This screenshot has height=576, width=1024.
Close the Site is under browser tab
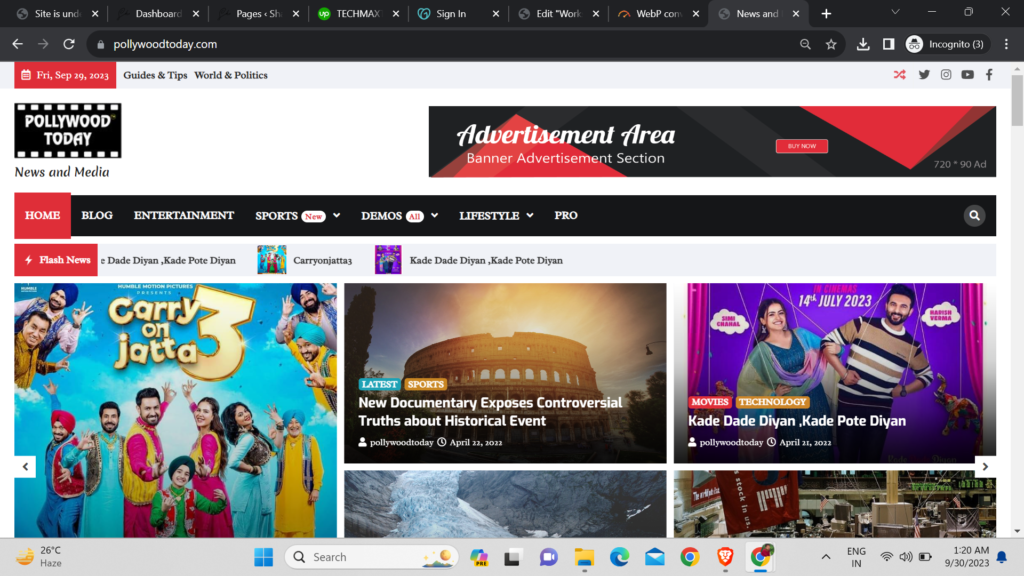[x=95, y=13]
